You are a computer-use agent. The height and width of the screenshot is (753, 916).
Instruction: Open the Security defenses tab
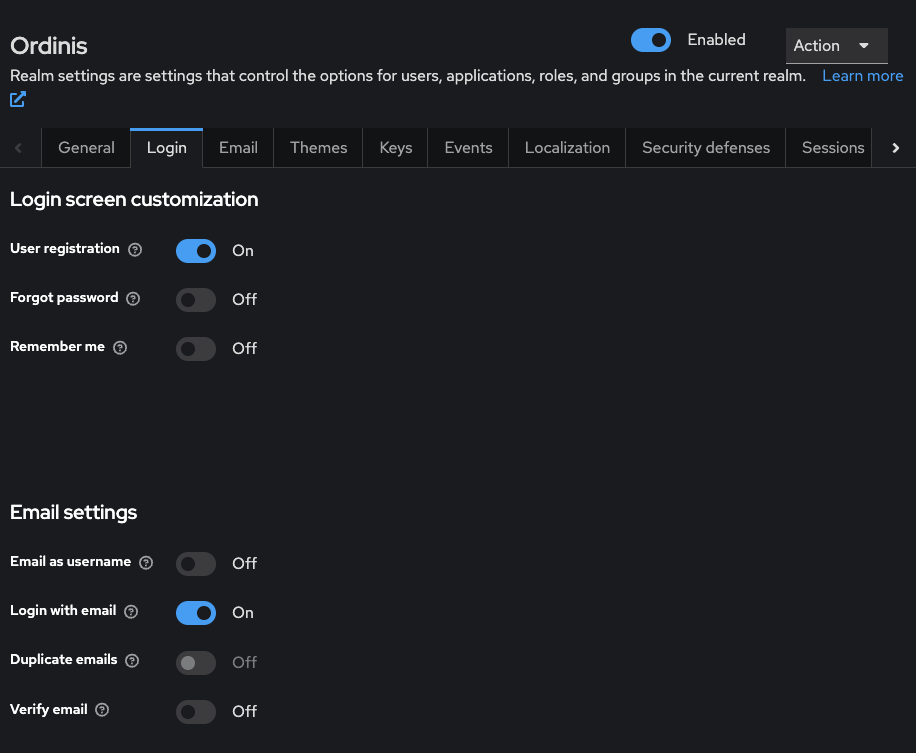coord(705,148)
